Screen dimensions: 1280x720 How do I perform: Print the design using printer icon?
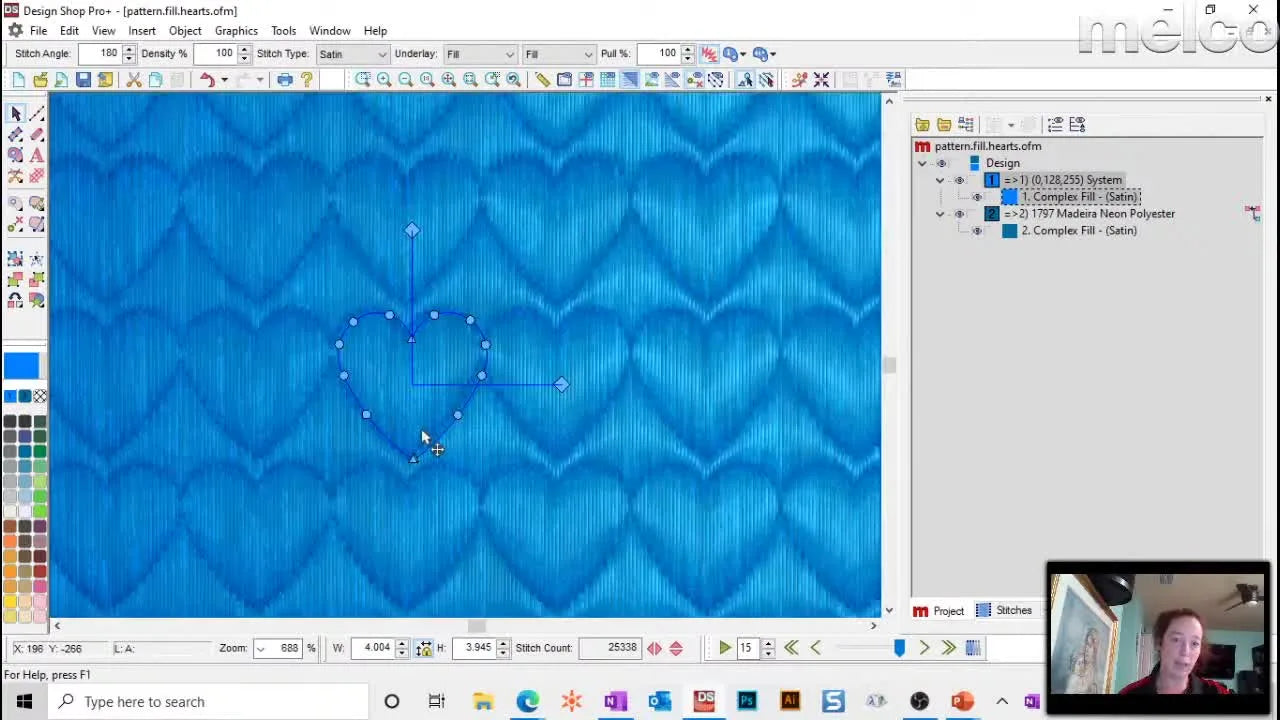click(x=285, y=80)
